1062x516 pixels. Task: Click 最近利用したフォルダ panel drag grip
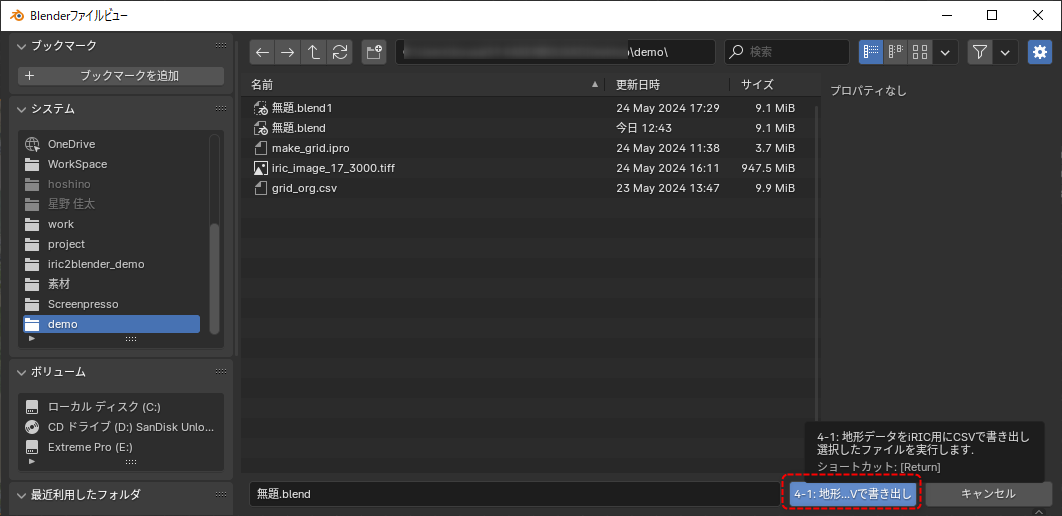coord(221,494)
